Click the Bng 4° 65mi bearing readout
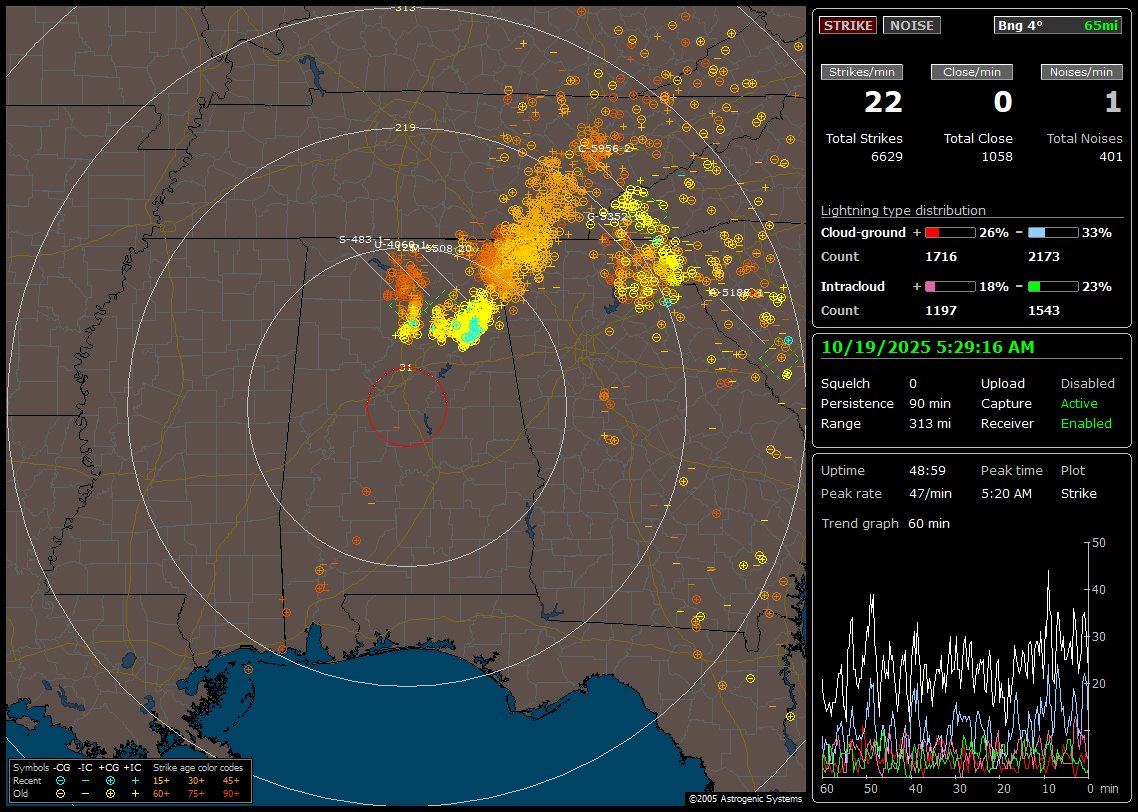Screen dimensions: 1138x812 click(1057, 25)
